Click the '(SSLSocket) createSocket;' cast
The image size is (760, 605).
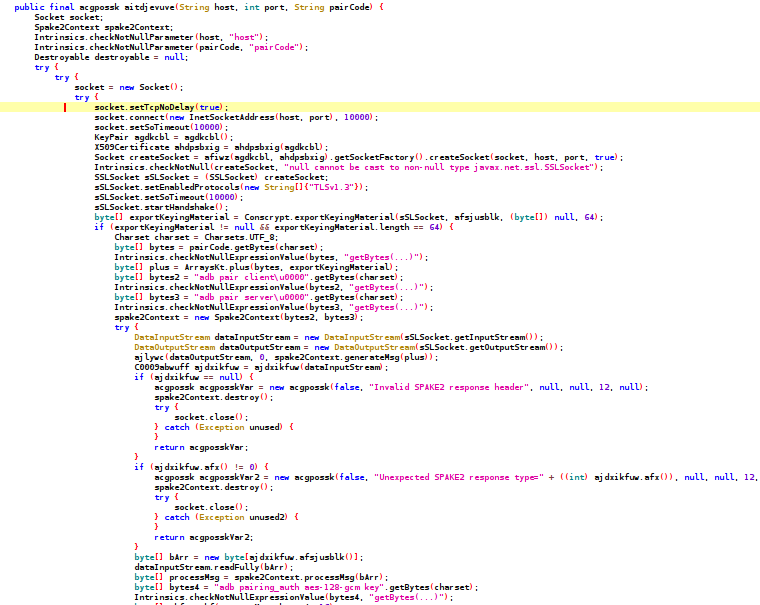coord(266,177)
